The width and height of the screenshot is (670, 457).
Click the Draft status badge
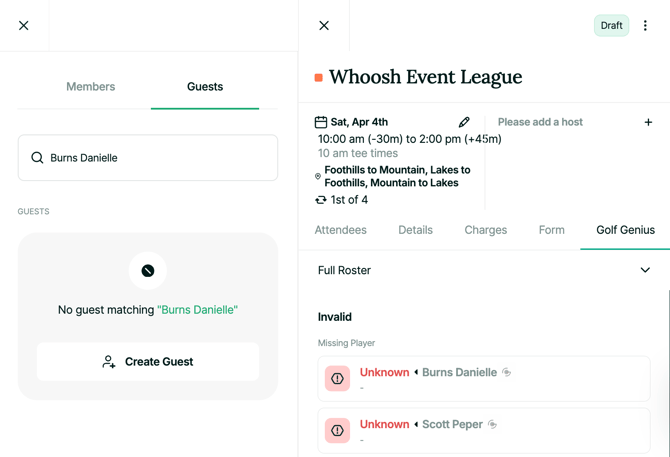611,26
